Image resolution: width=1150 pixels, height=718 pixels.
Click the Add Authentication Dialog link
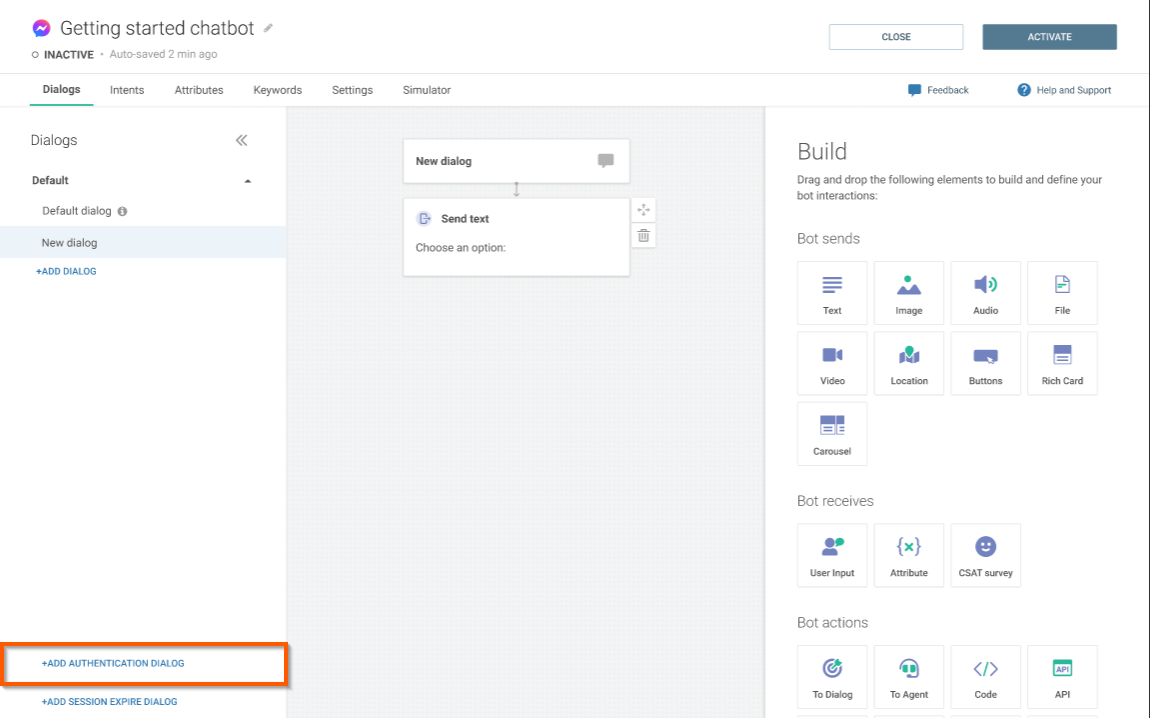[113, 664]
